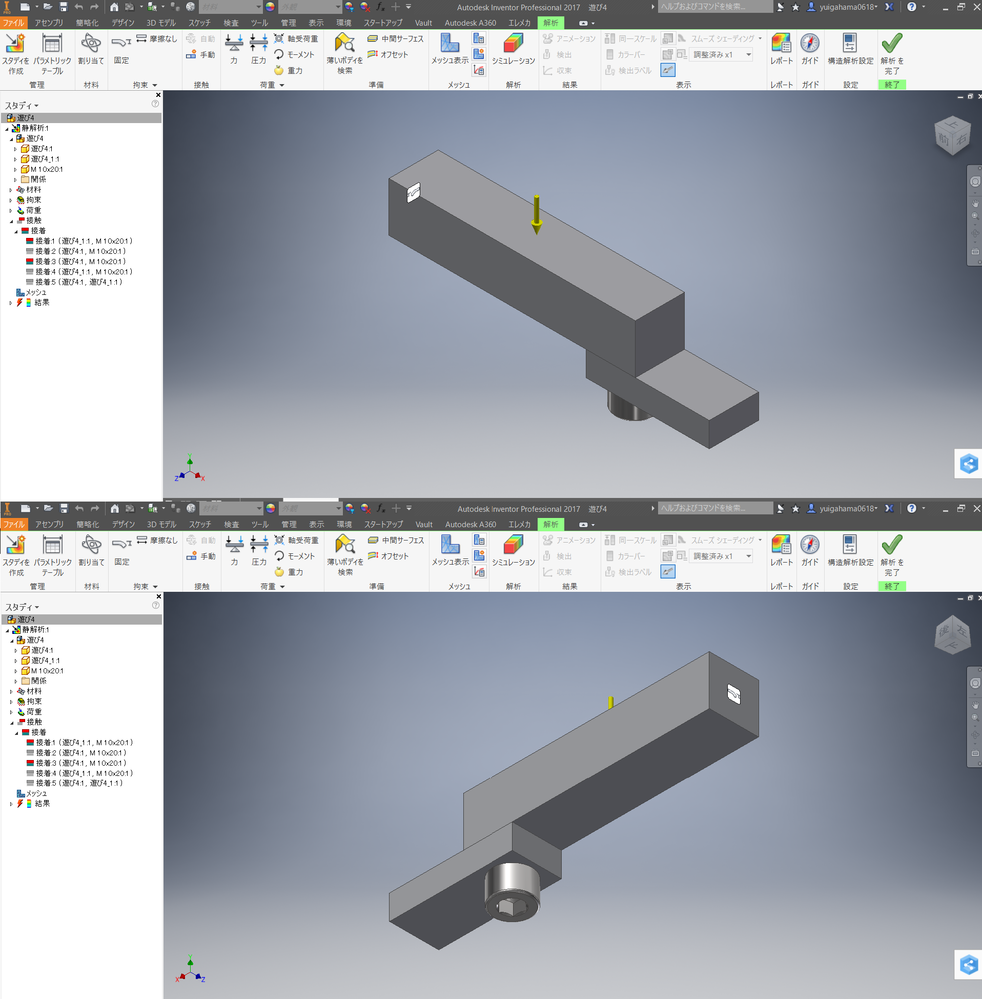The image size is (982, 999).
Task: Collapse 接触 node in lower browser tree
Action: pyautogui.click(x=11, y=721)
